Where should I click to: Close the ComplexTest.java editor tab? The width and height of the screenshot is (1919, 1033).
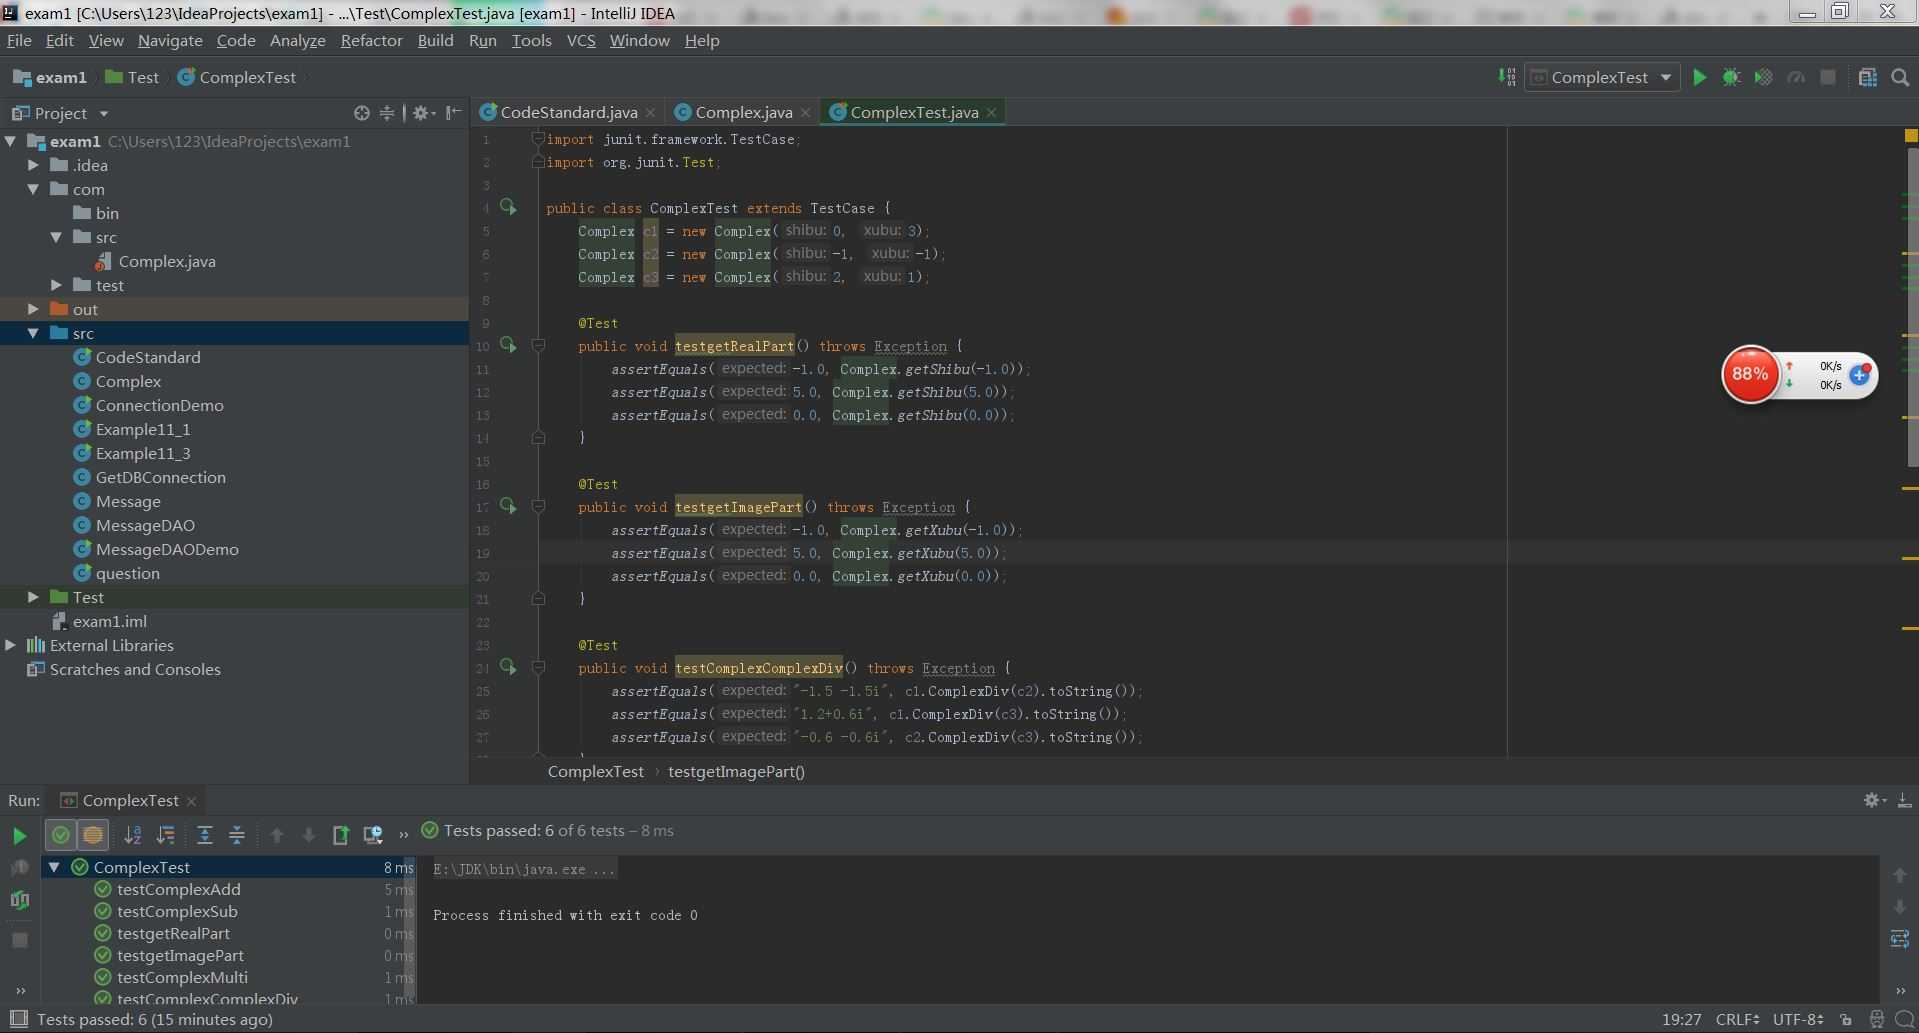(991, 113)
